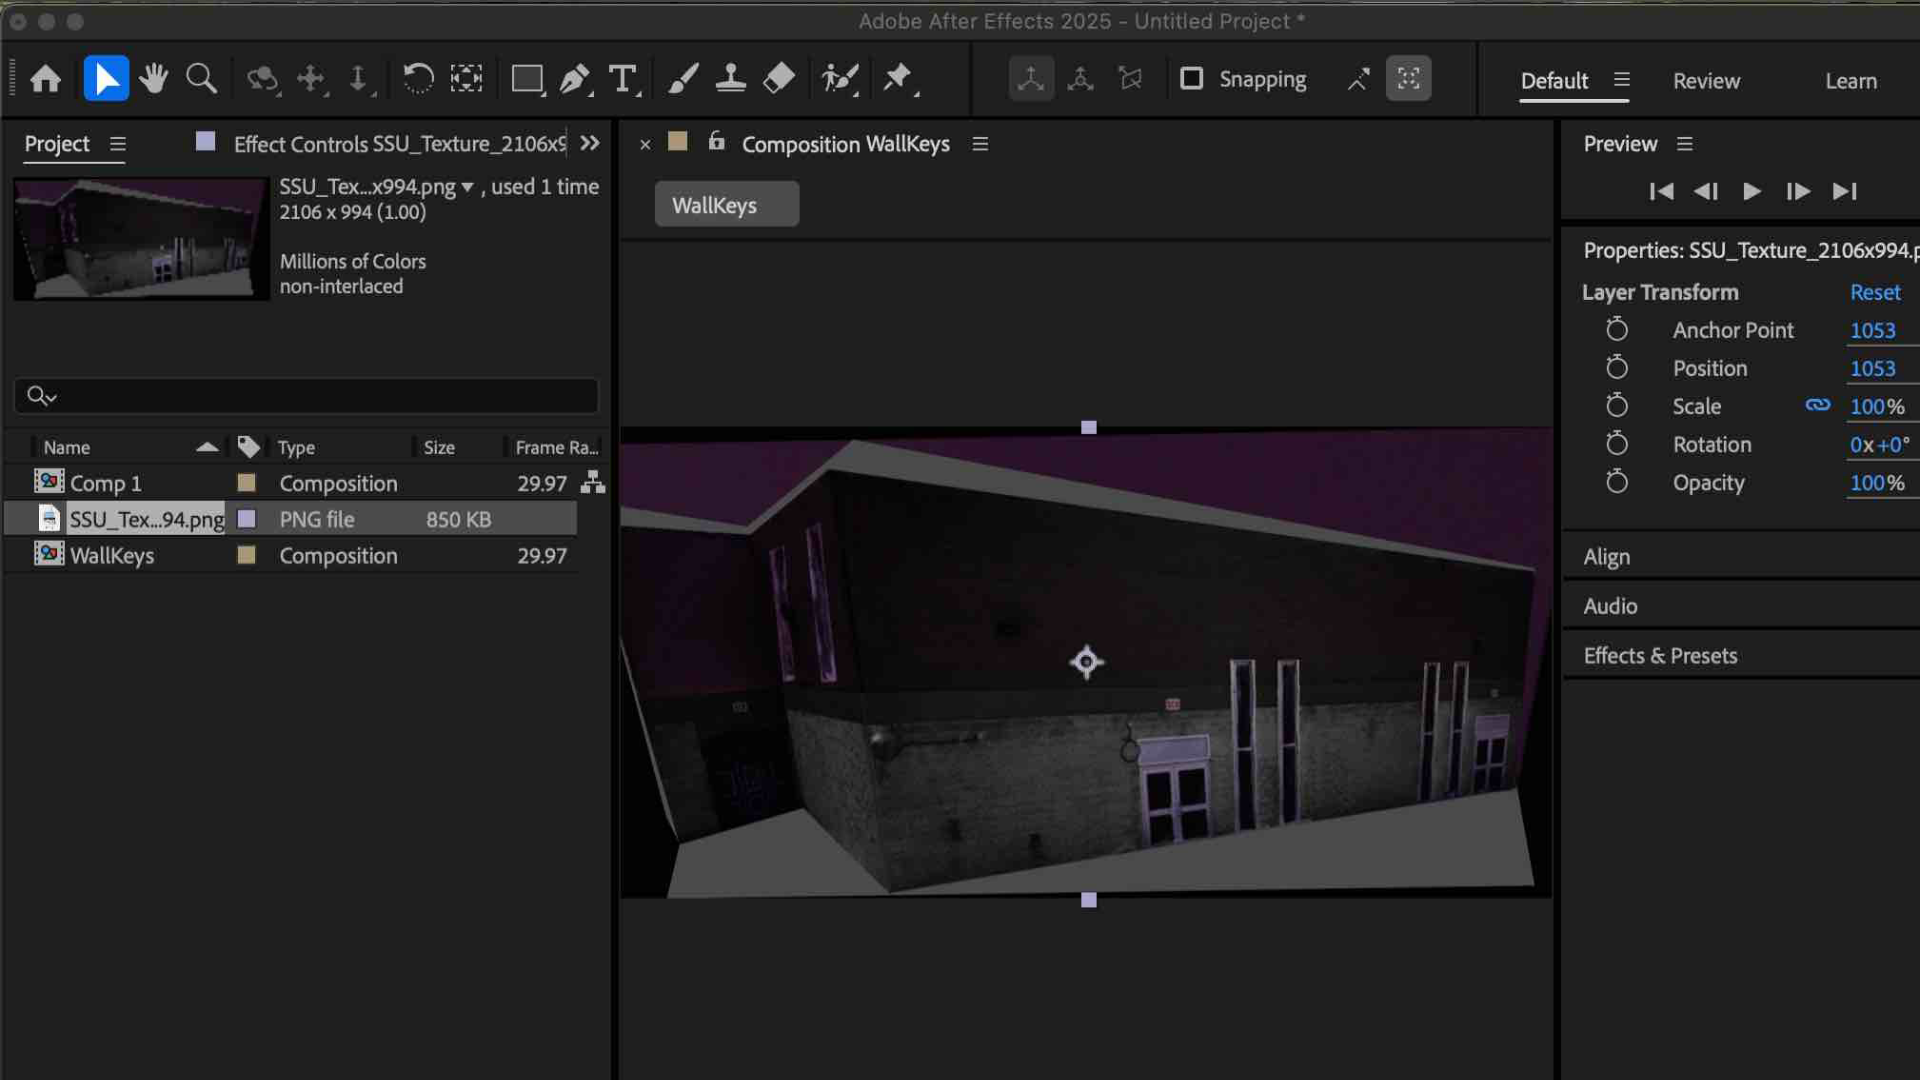The width and height of the screenshot is (1920, 1080).
Task: Click the Scale link chain icon
Action: tap(1818, 406)
